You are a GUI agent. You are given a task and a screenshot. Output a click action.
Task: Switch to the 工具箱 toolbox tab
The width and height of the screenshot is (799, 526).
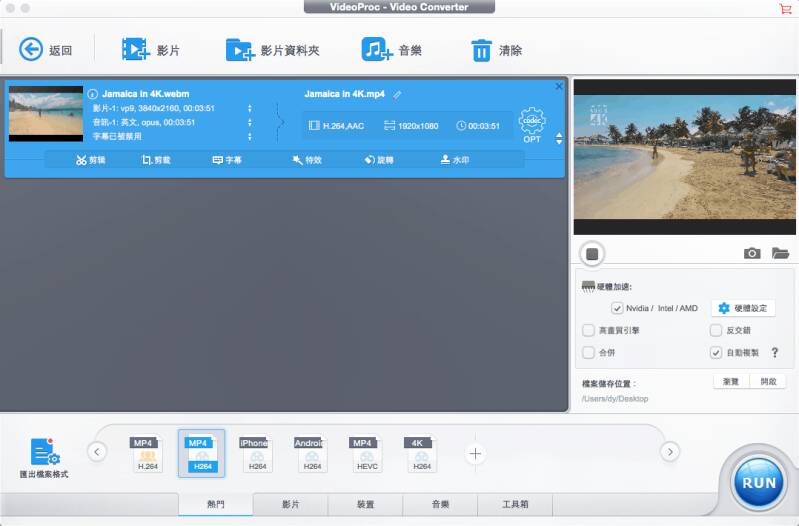pos(515,504)
